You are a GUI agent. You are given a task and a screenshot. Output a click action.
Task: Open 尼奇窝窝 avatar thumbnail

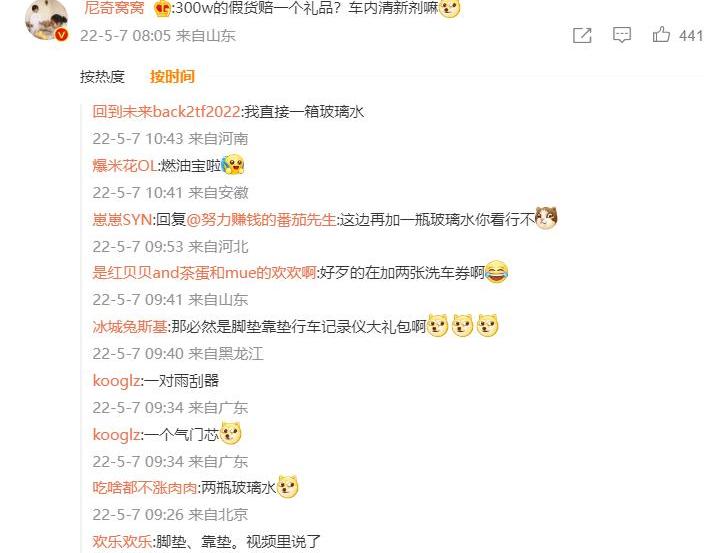click(46, 19)
